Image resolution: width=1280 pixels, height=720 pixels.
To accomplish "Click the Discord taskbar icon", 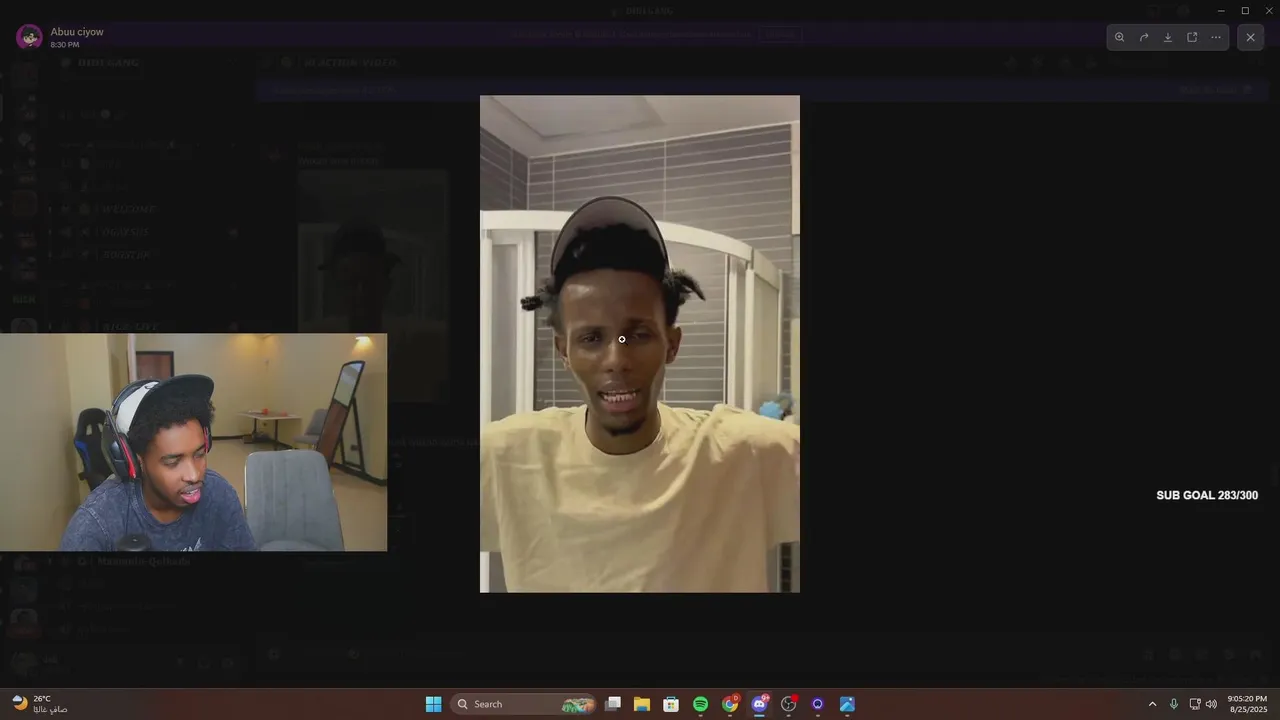I will coord(759,704).
